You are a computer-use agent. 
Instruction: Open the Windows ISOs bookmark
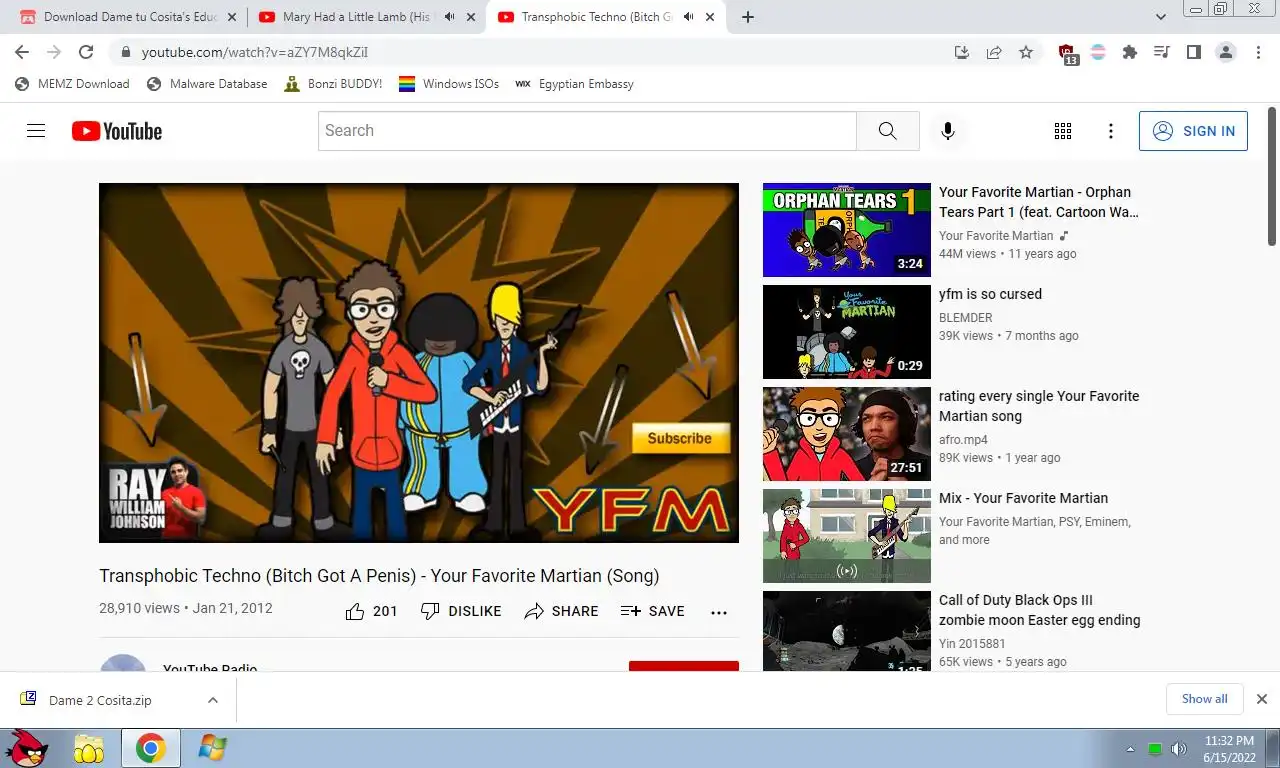449,84
